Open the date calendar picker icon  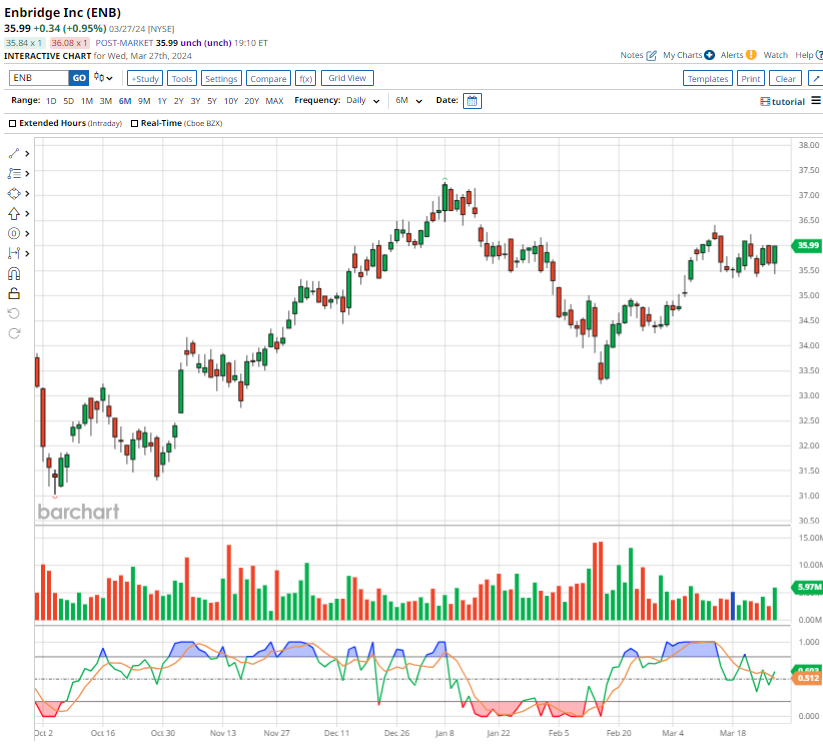pyautogui.click(x=472, y=101)
